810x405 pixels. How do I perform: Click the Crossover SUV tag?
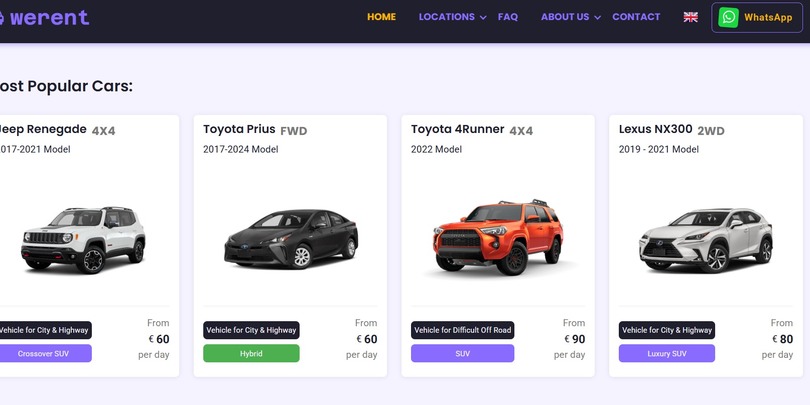point(45,353)
